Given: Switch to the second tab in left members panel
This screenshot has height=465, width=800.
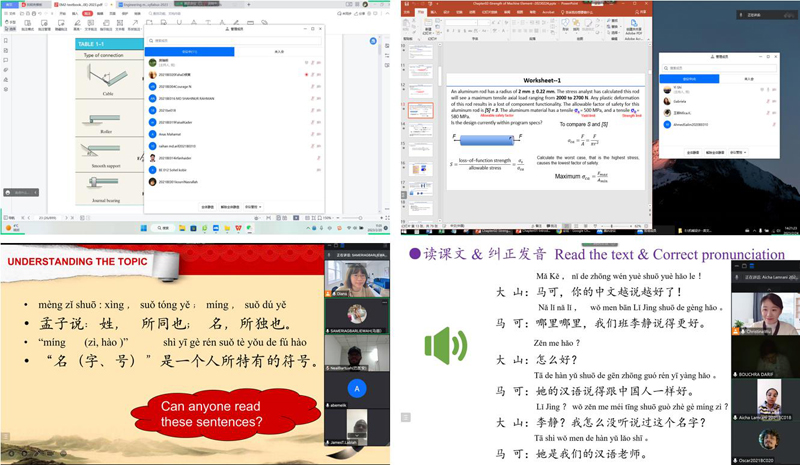Looking at the screenshot, I should click(x=278, y=51).
